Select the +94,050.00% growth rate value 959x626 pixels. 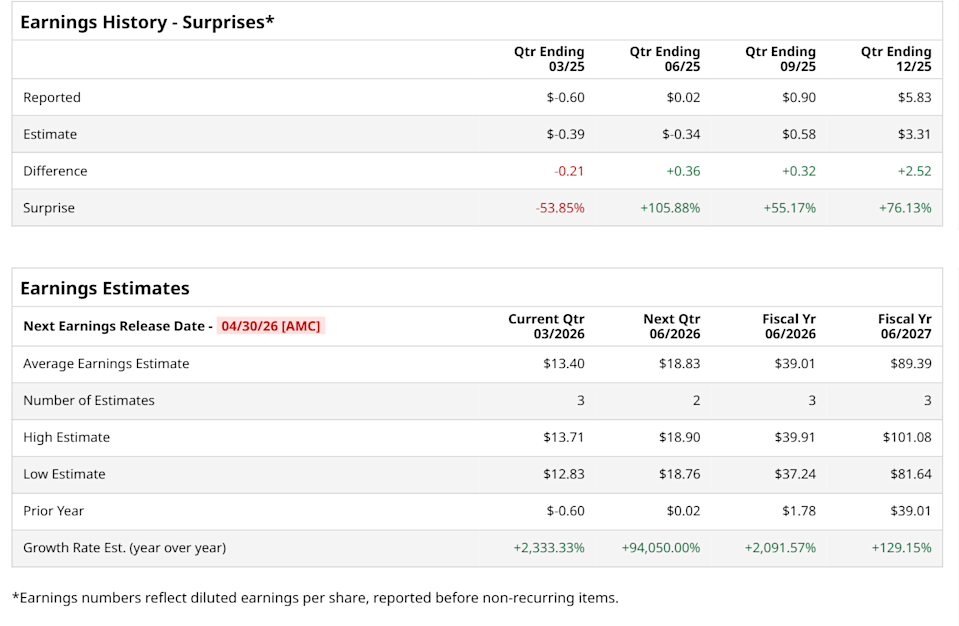[x=661, y=548]
